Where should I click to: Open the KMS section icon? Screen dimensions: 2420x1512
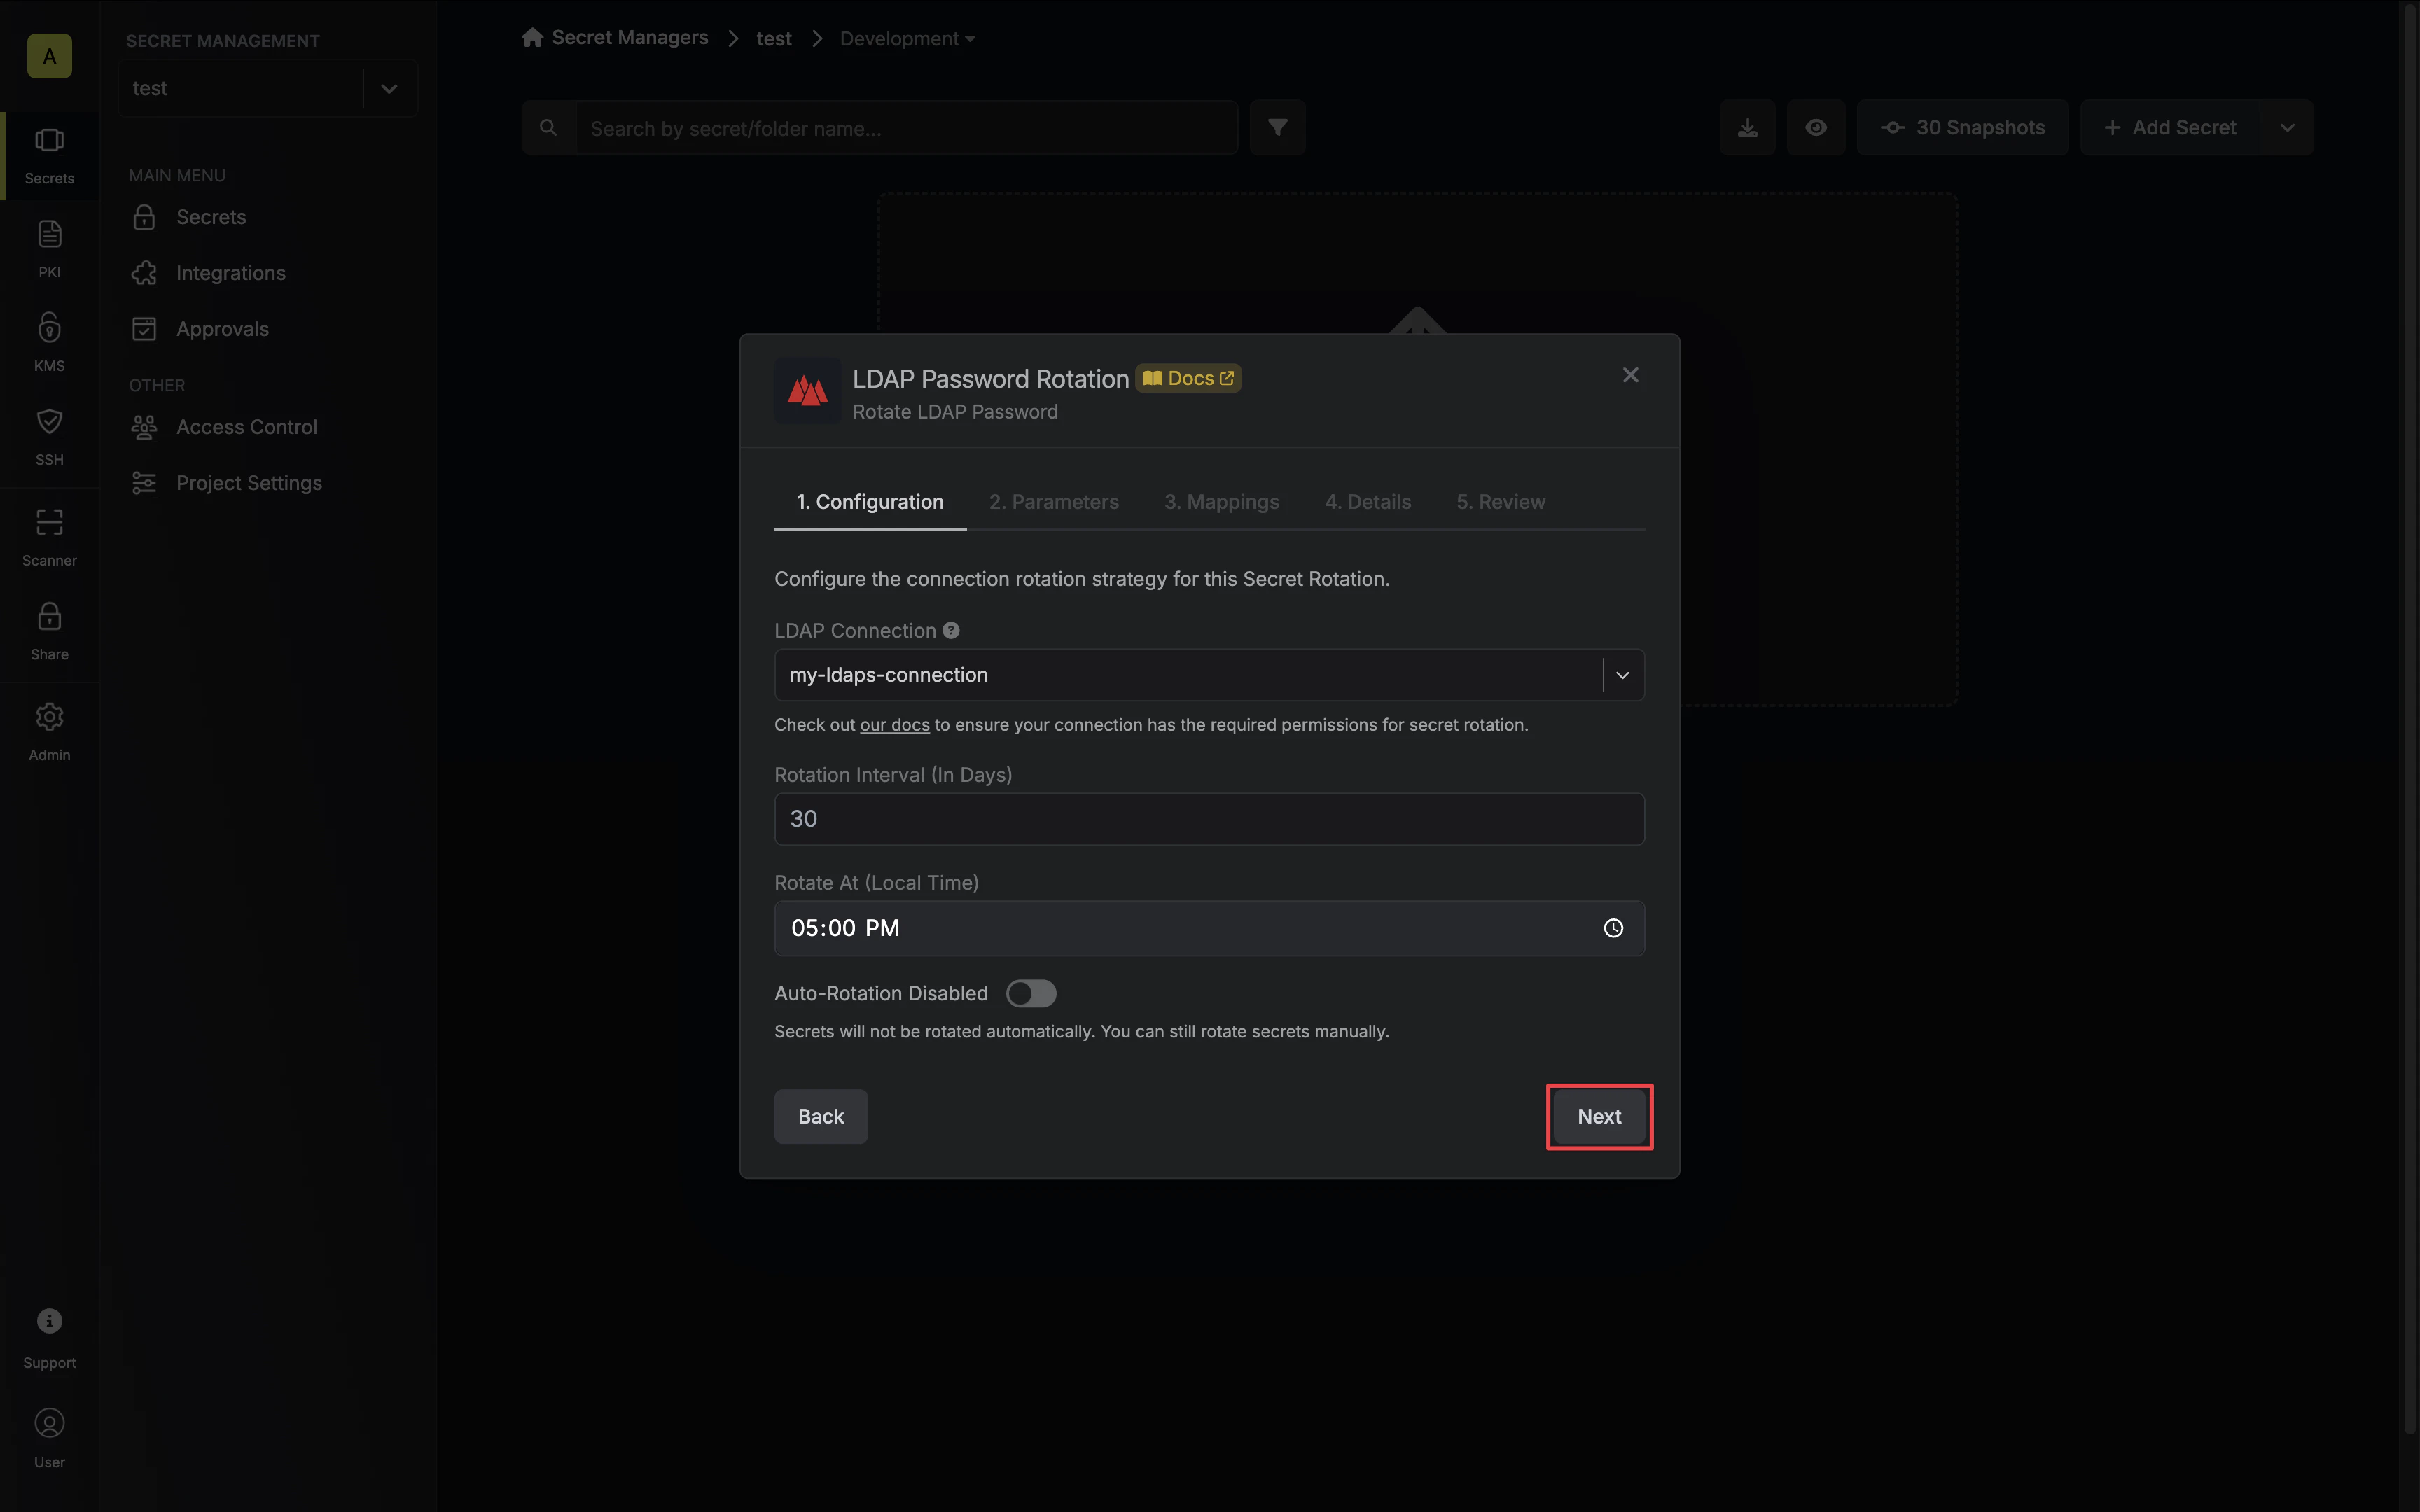(49, 343)
